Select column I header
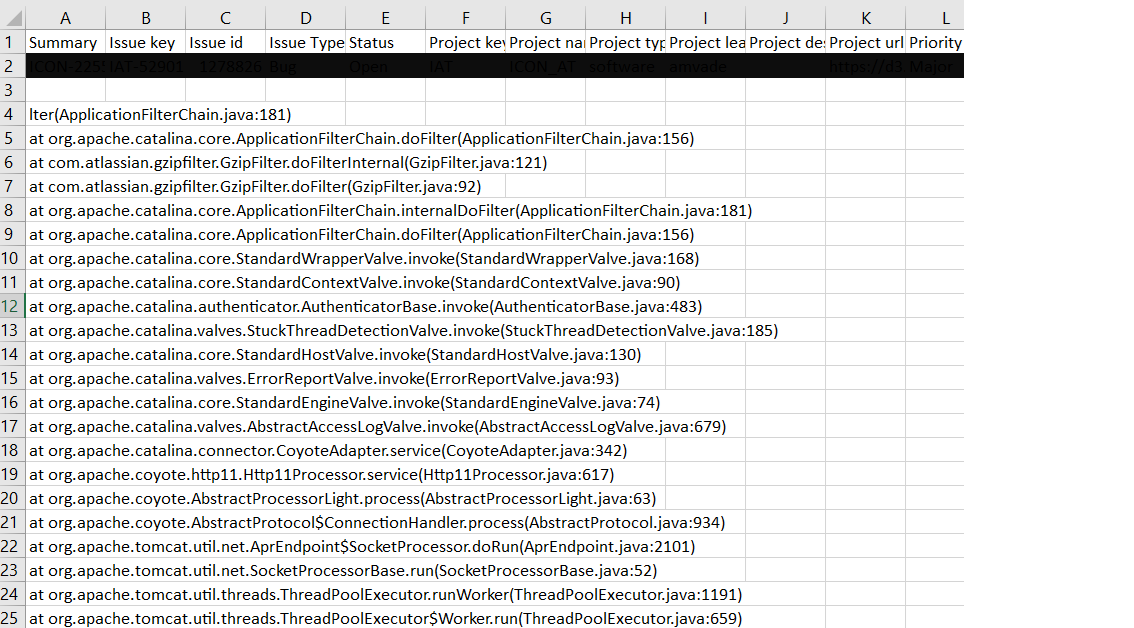 point(705,18)
